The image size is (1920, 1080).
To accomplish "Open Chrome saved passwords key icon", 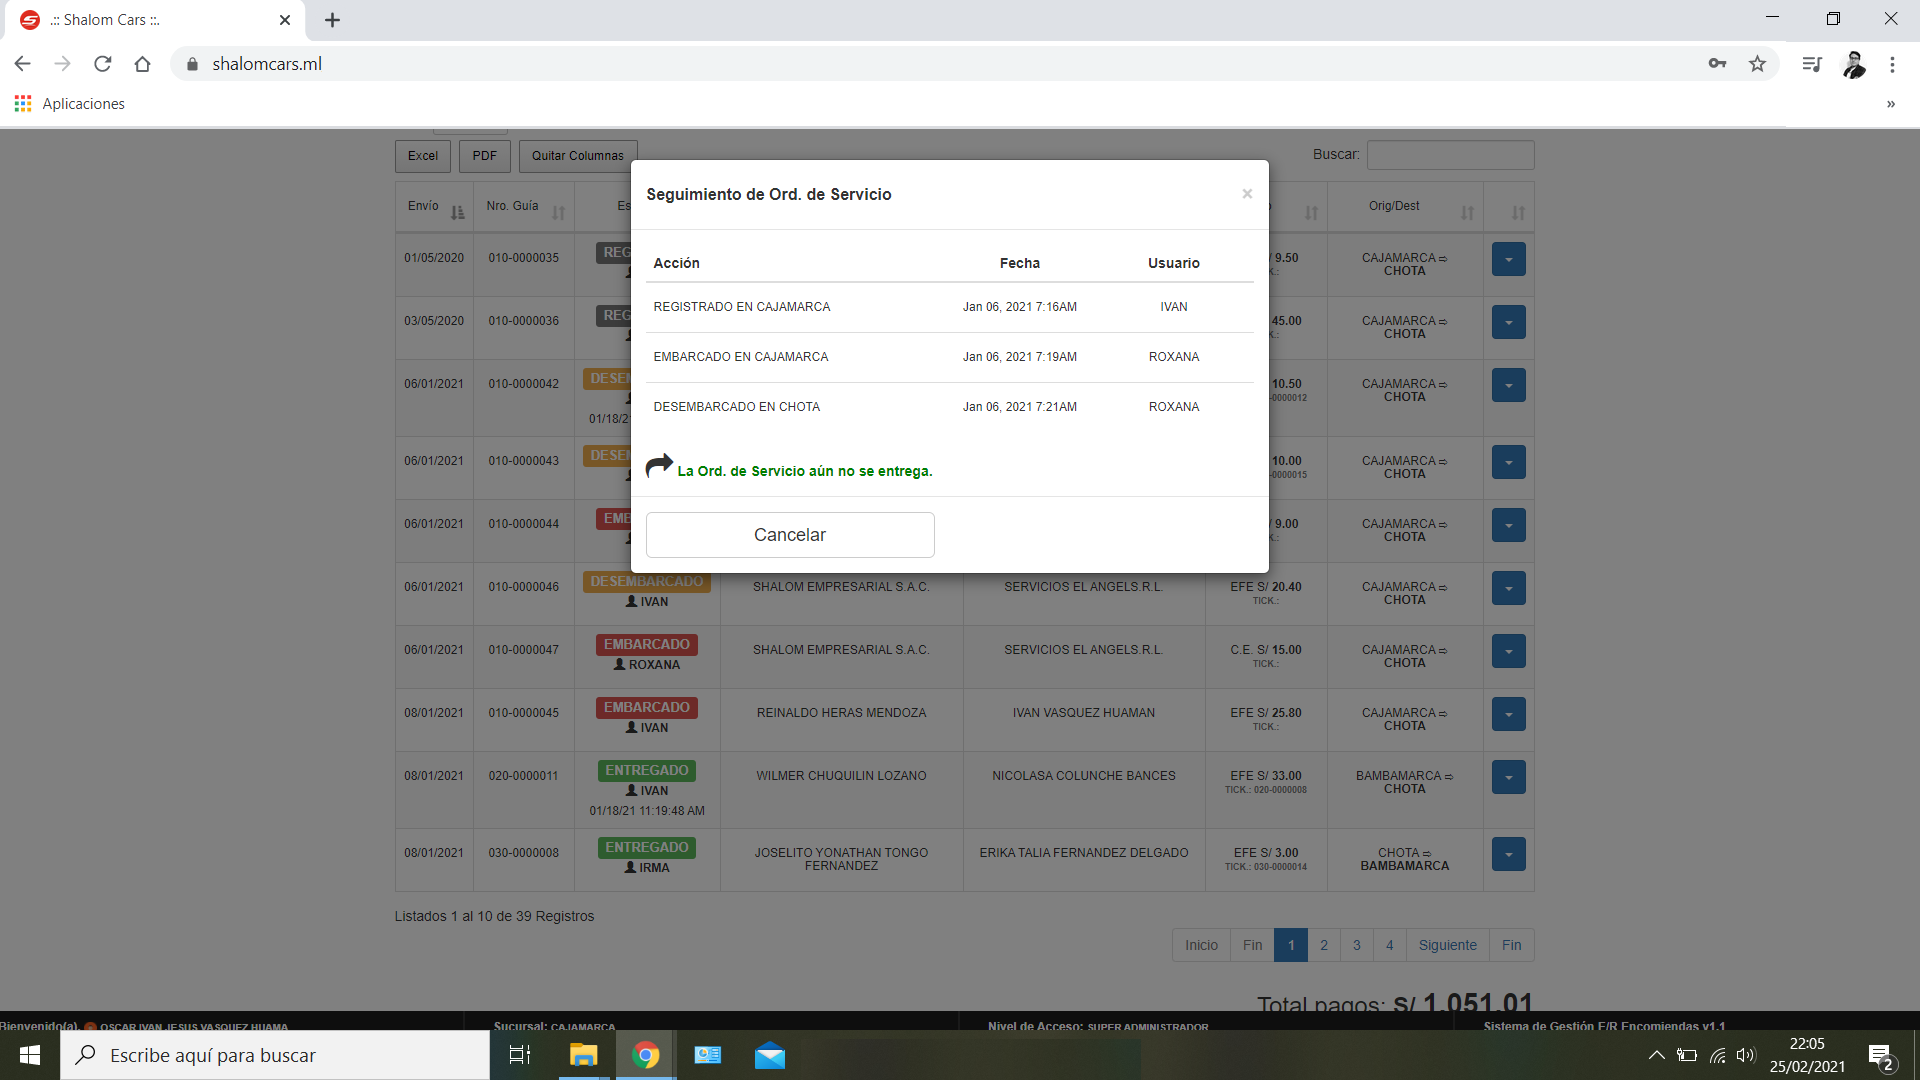I will [x=1717, y=64].
